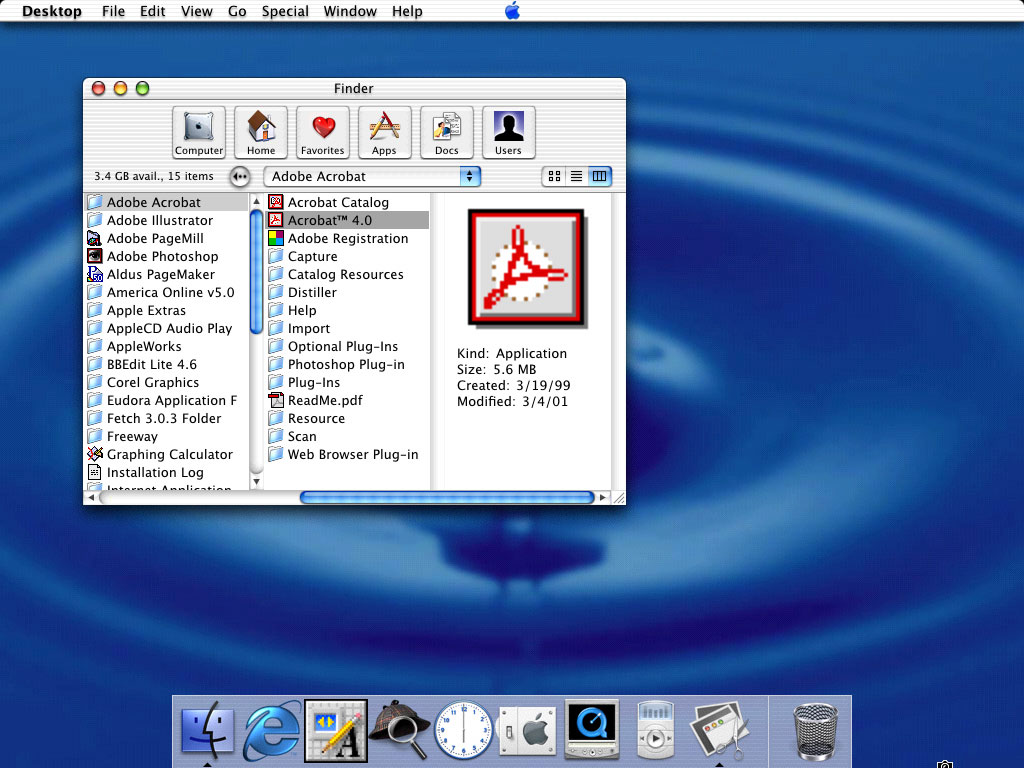Open the Computer toolbar shortcut
Screen dimensions: 1024x768
click(x=199, y=133)
